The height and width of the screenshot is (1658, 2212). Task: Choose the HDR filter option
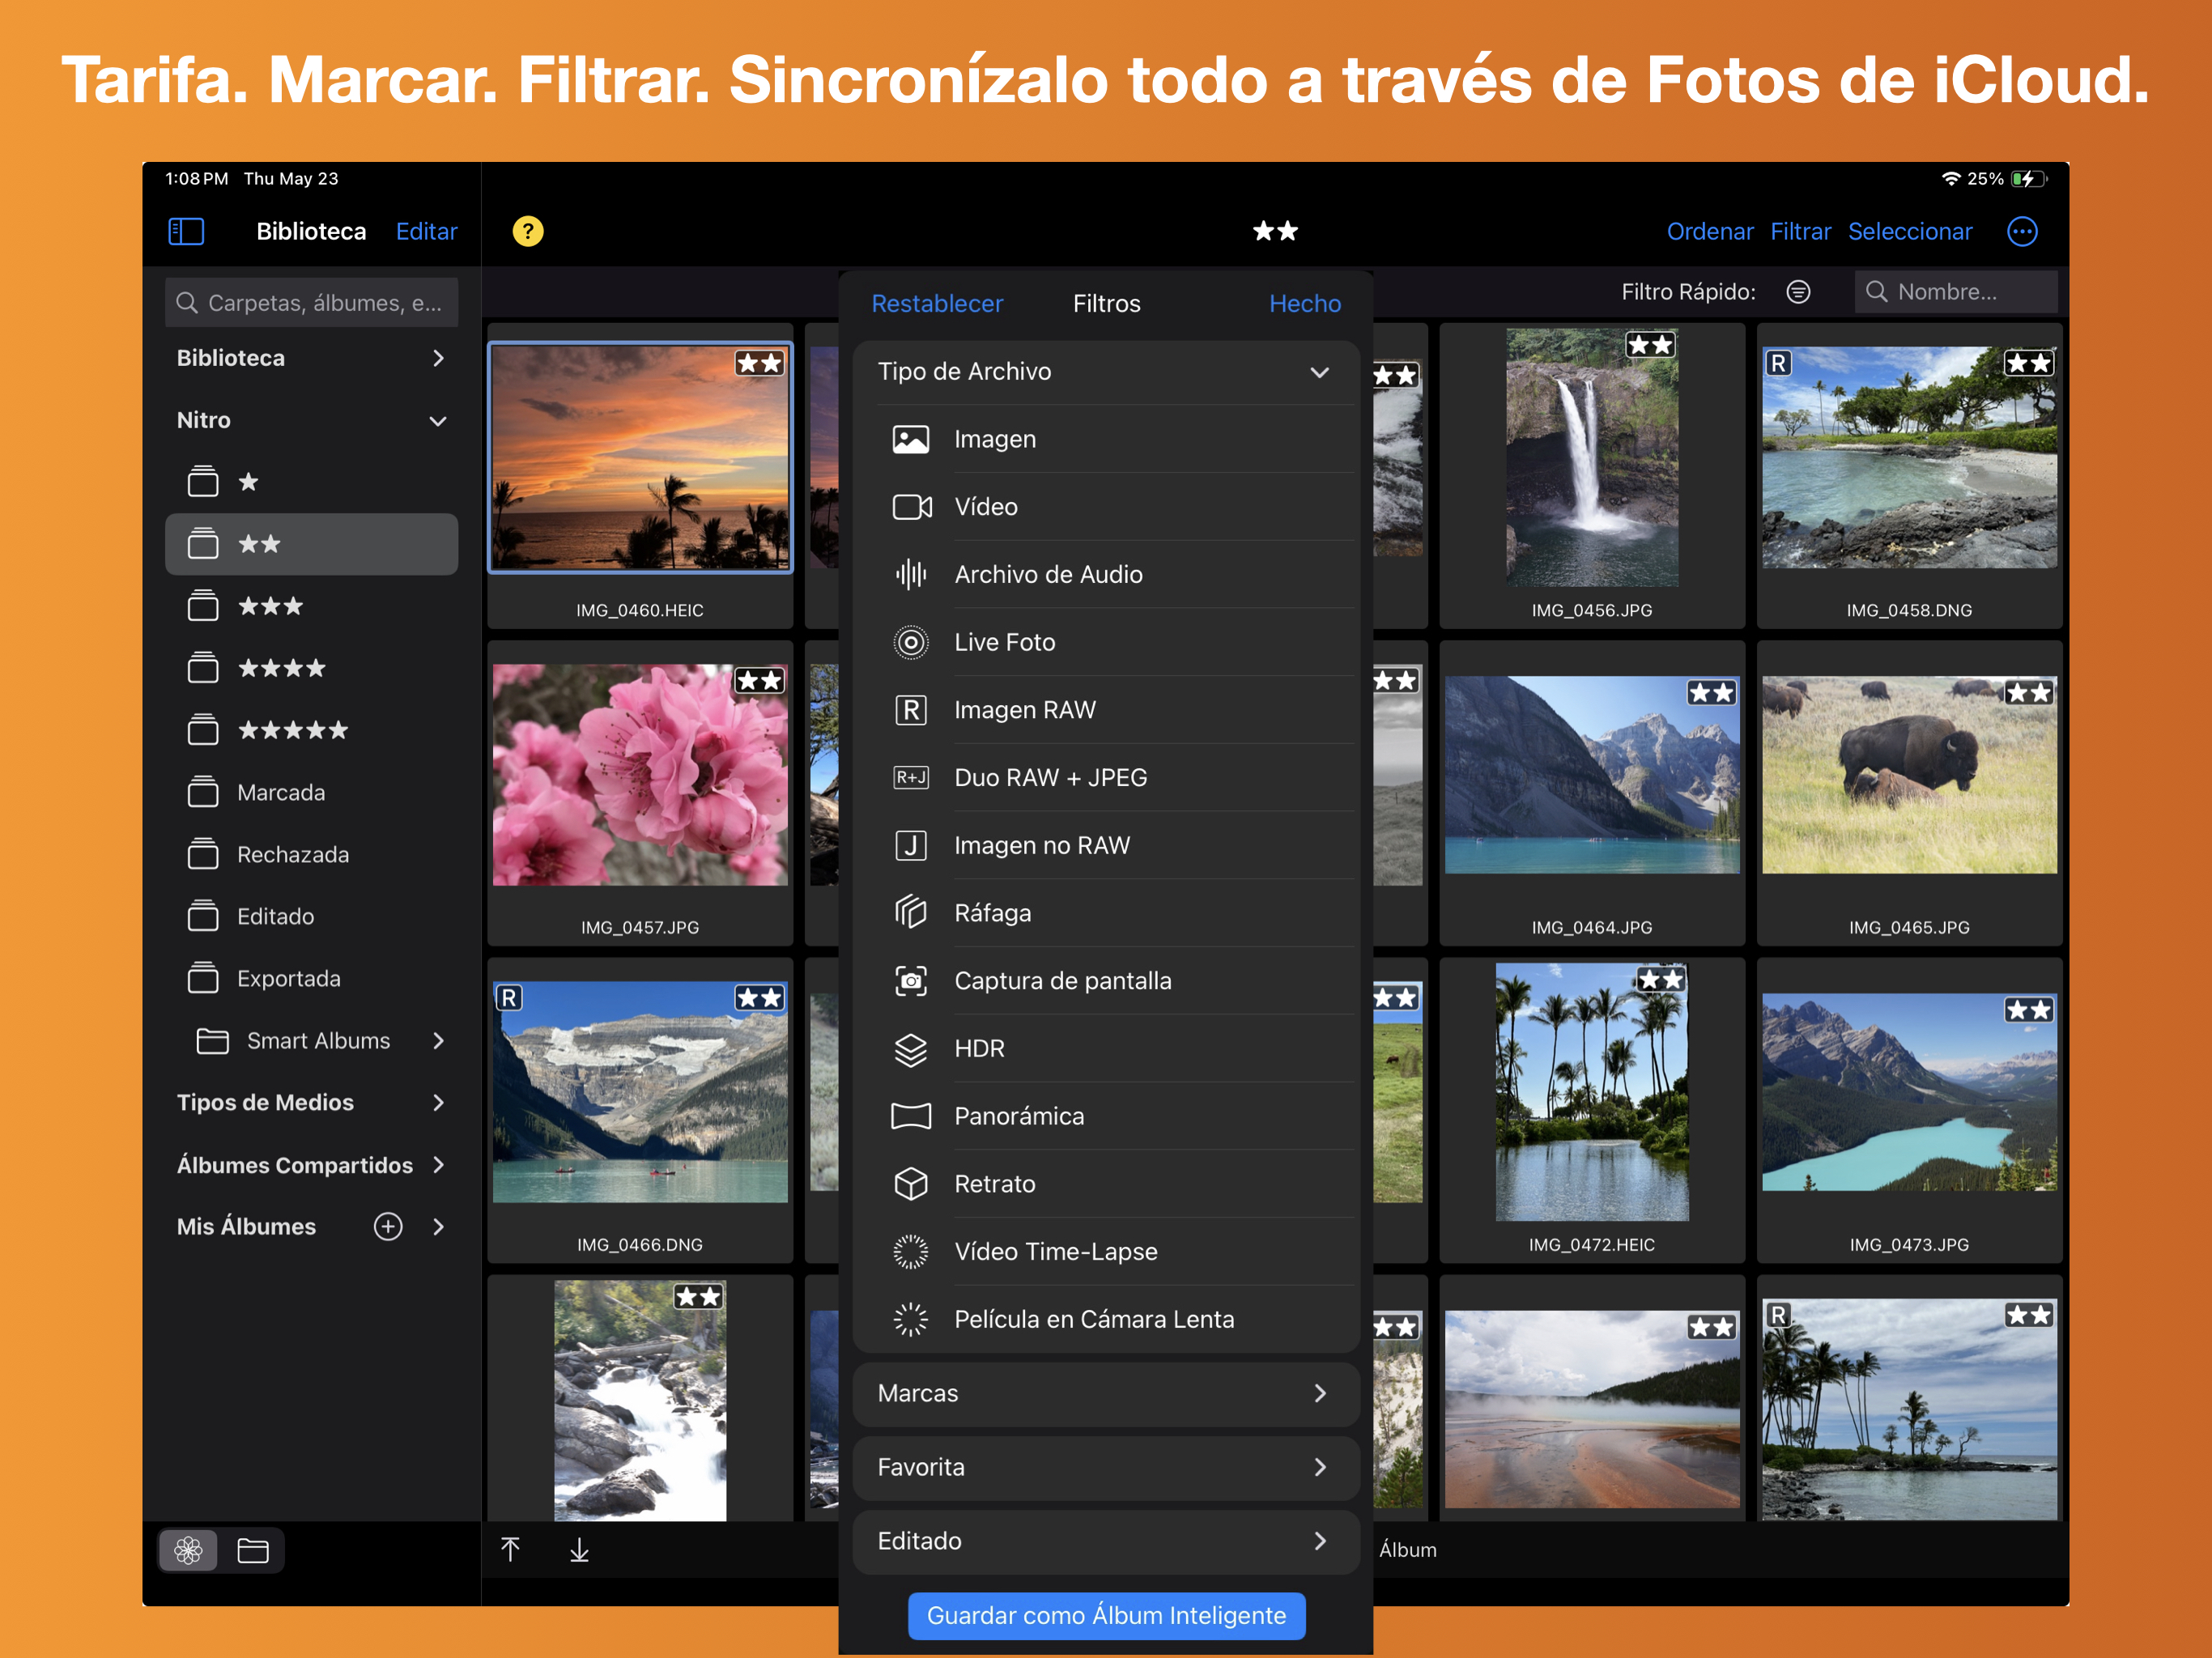(1106, 1049)
